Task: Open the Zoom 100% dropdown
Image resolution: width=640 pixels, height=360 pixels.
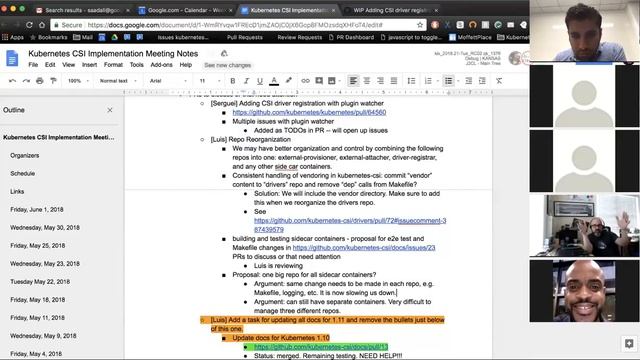Action: (78, 81)
